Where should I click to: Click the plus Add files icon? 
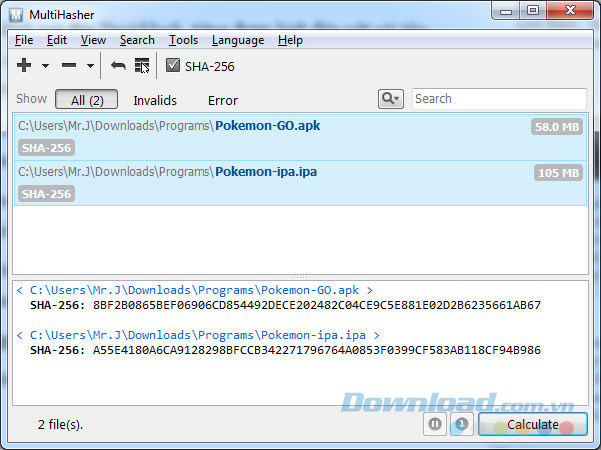pos(24,65)
